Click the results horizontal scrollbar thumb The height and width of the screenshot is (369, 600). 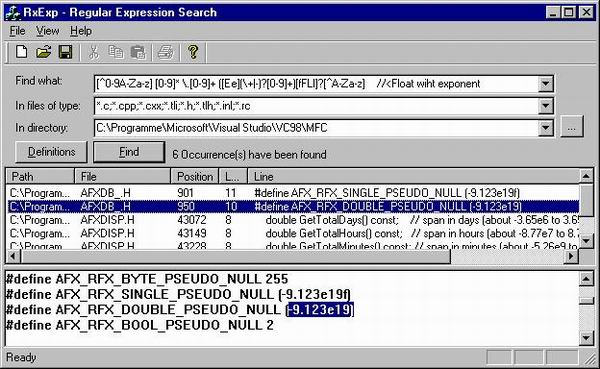pos(236,256)
